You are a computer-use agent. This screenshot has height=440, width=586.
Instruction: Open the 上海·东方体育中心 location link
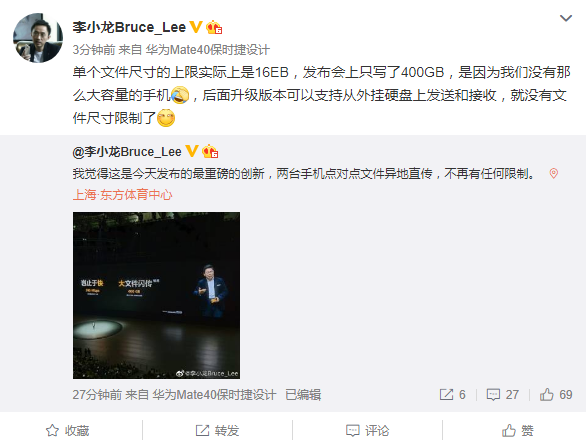click(x=123, y=195)
